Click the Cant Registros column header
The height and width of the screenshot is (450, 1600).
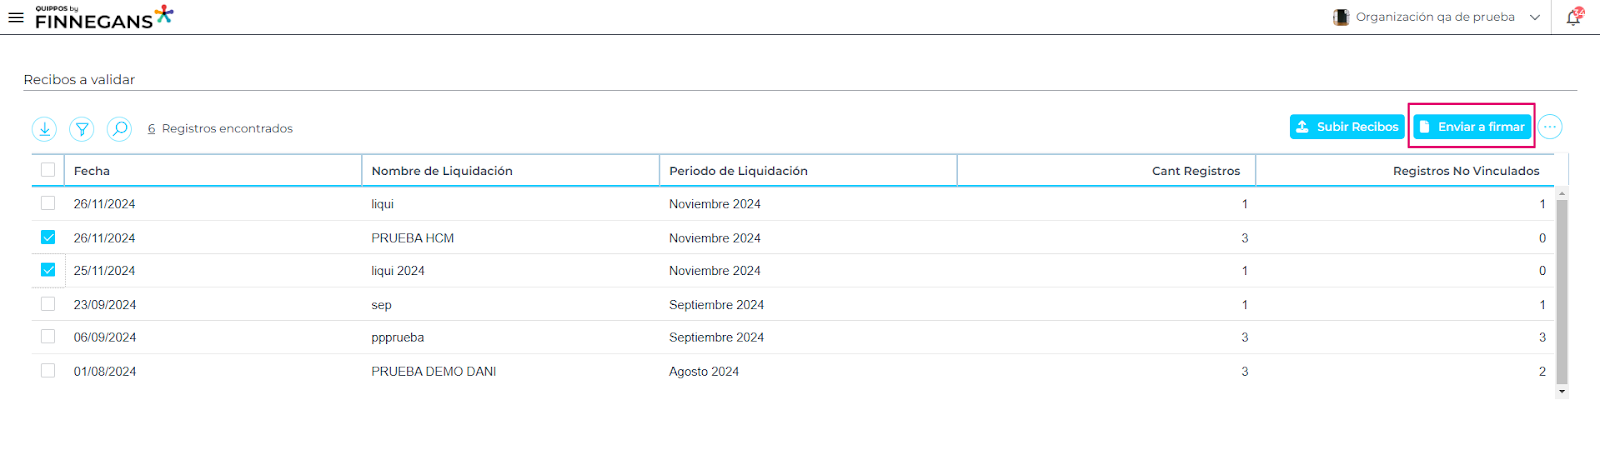pyautogui.click(x=1195, y=171)
